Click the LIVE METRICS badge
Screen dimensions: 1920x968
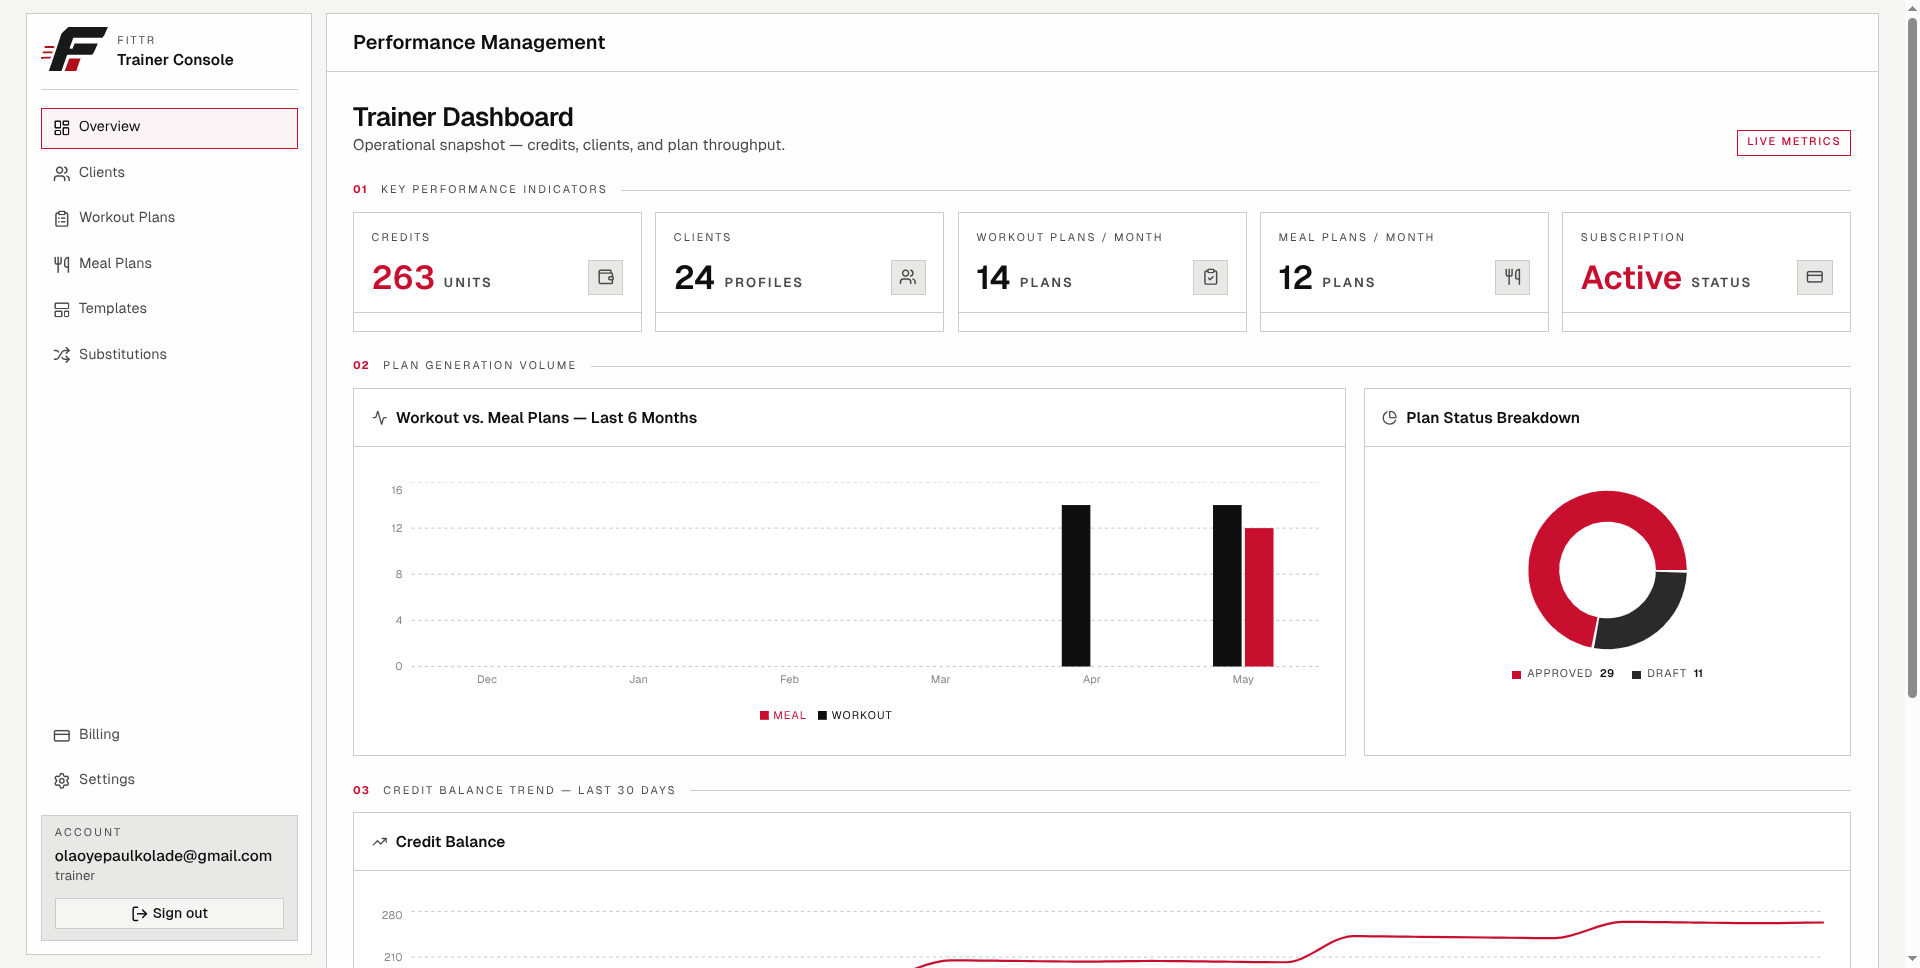(x=1793, y=142)
